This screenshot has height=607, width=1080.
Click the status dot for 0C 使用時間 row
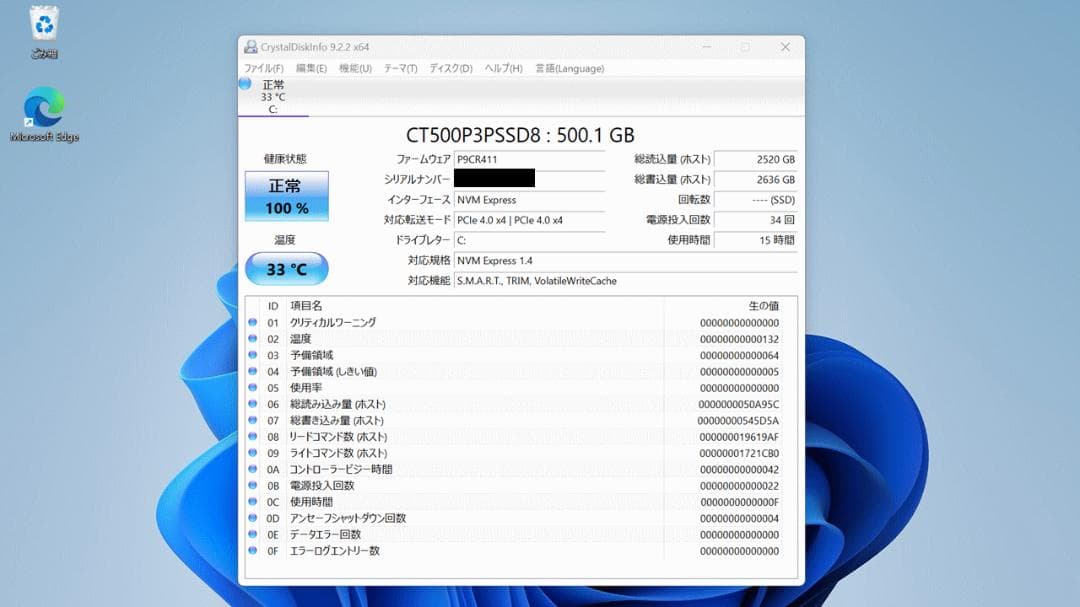(x=253, y=502)
